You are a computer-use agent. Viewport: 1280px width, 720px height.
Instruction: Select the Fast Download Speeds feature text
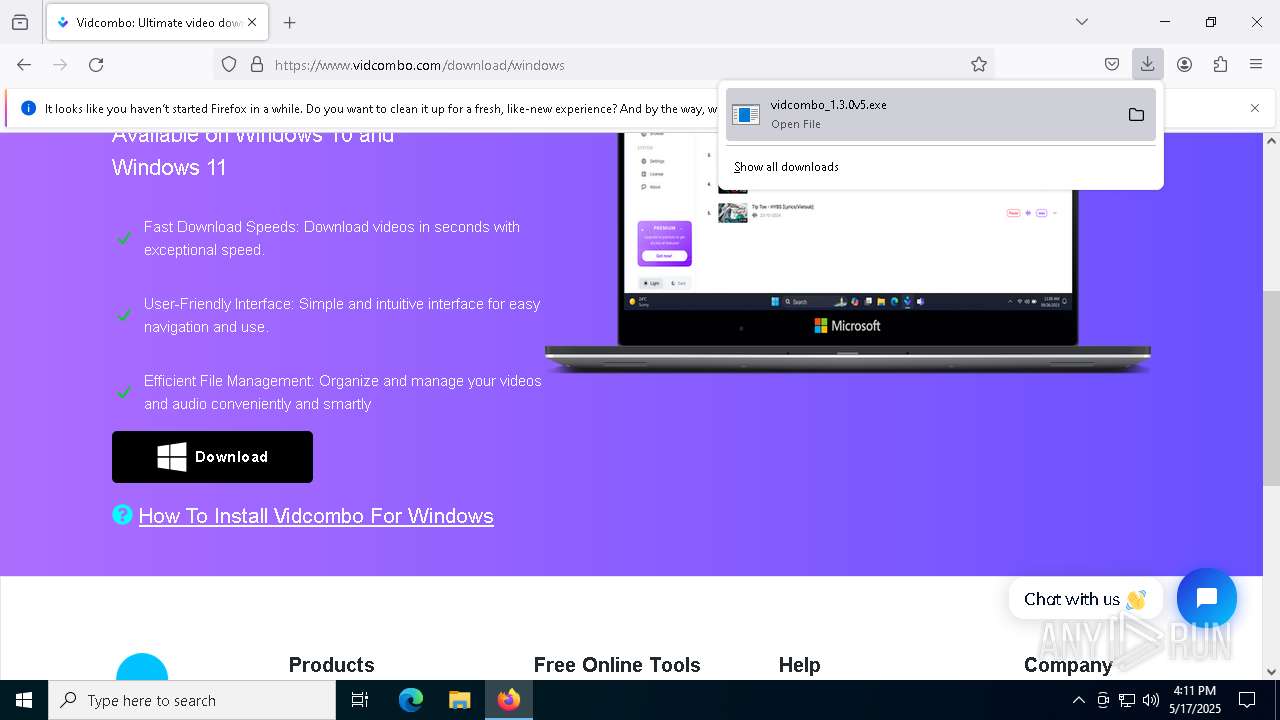click(332, 238)
